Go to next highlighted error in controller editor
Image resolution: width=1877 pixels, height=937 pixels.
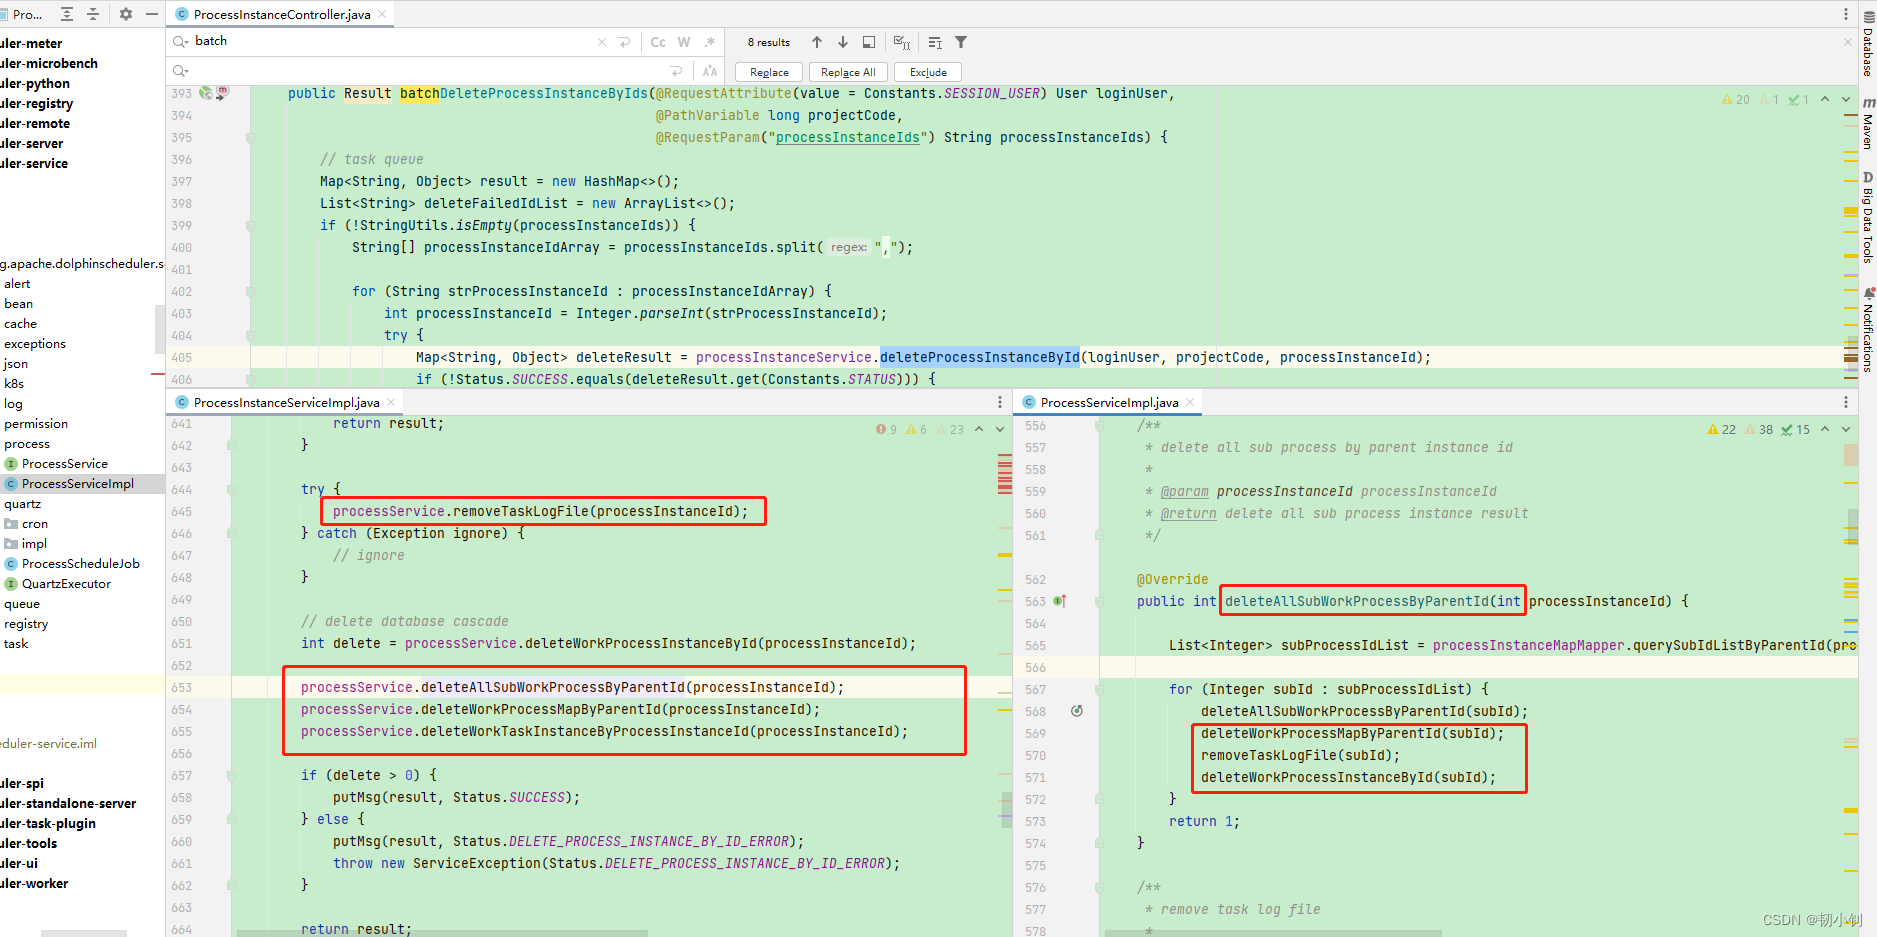[x=1846, y=99]
